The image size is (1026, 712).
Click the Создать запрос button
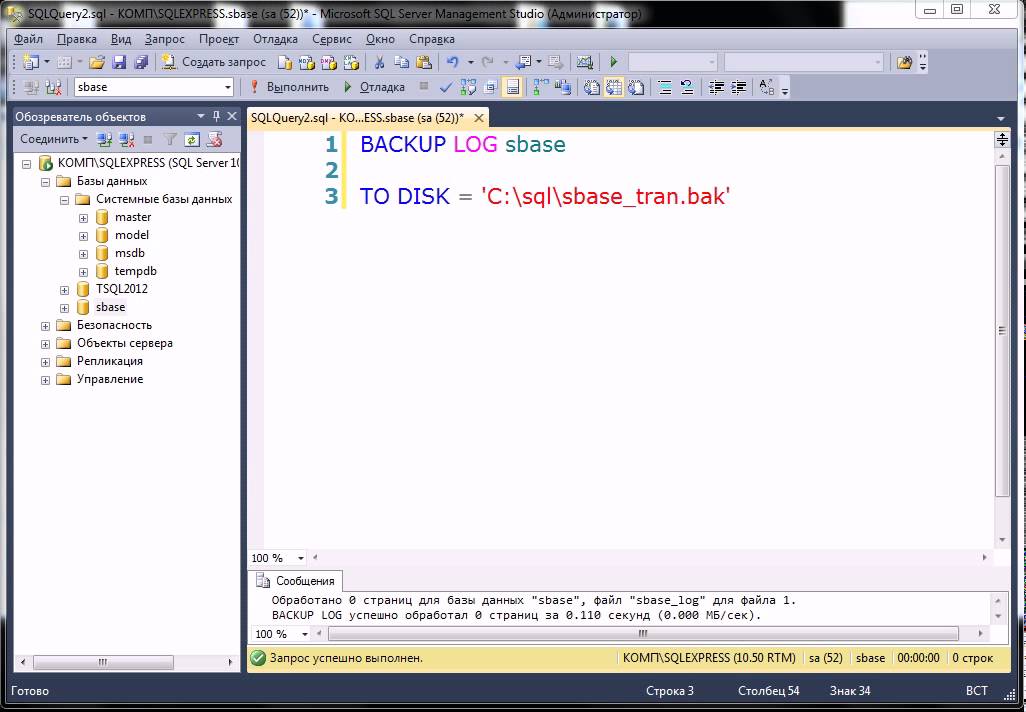pyautogui.click(x=214, y=62)
